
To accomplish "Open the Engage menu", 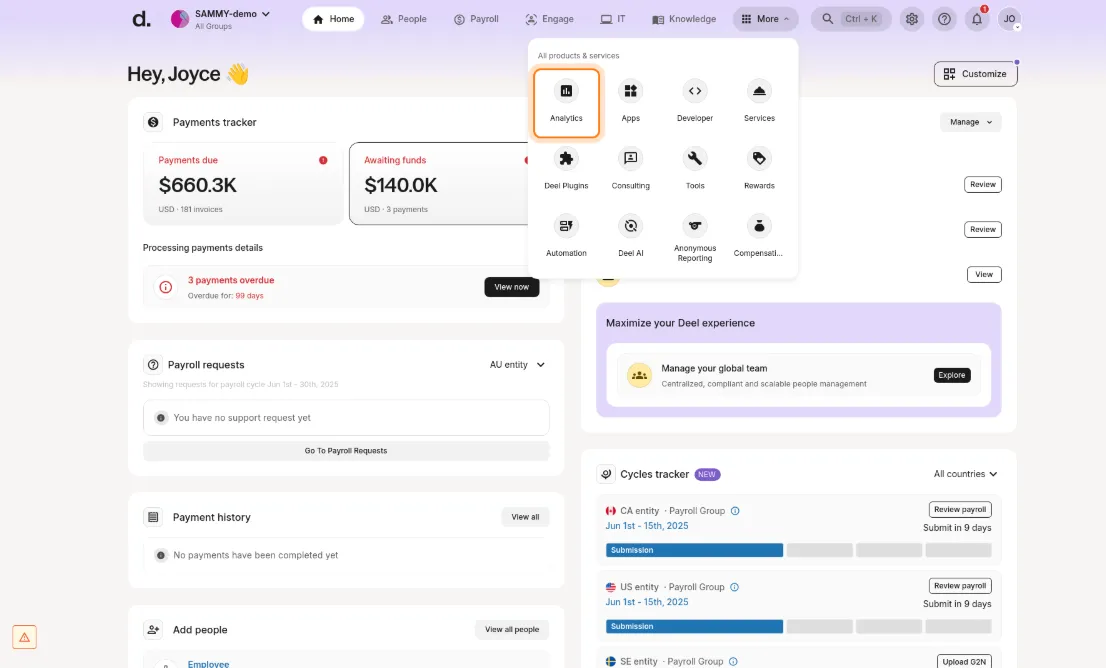I will pyautogui.click(x=549, y=19).
